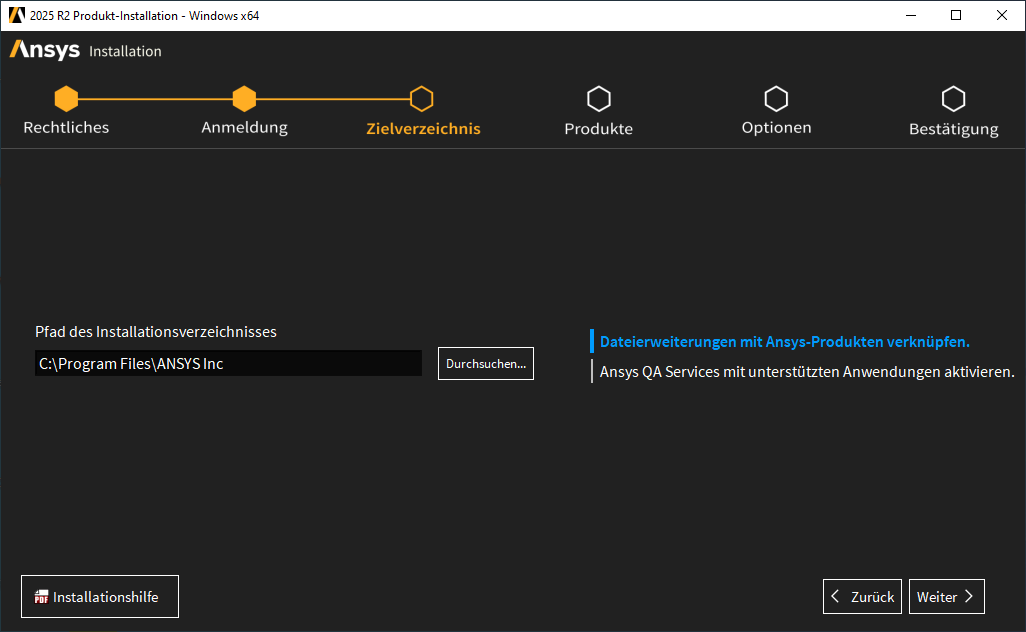Click the Anmeldung step hexagon icon
The width and height of the screenshot is (1026, 632).
tap(244, 99)
